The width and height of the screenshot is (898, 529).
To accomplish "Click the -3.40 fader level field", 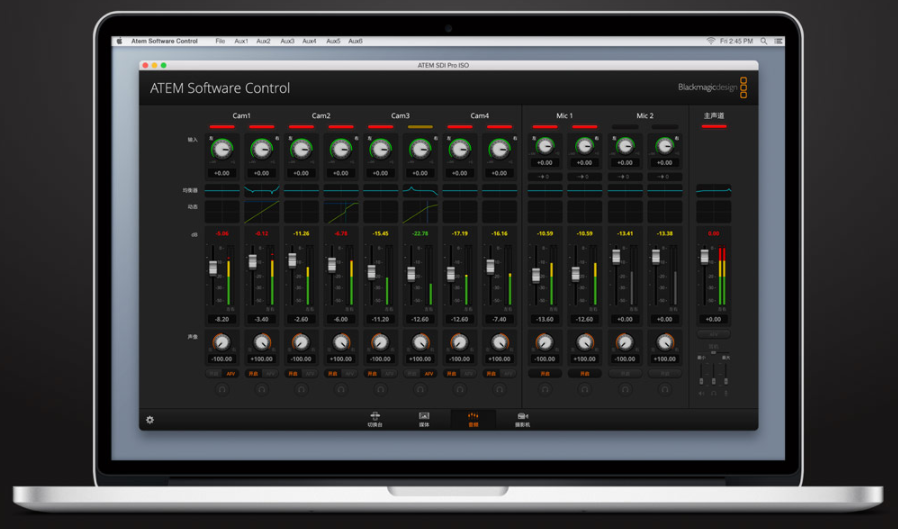I will (x=262, y=319).
